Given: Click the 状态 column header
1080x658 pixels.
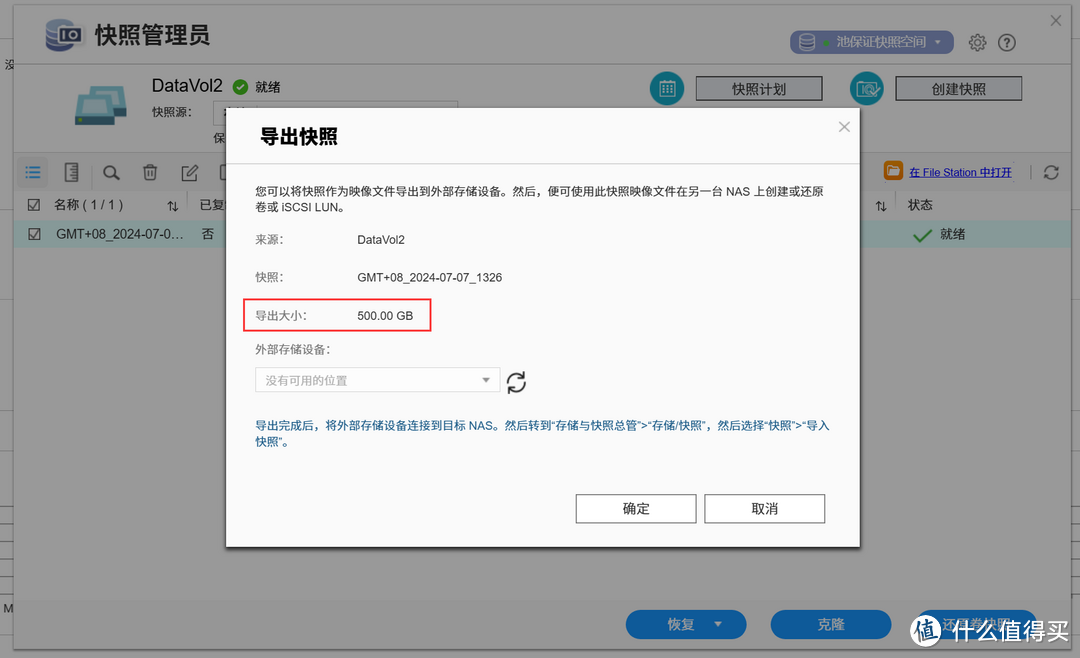Looking at the screenshot, I should pyautogui.click(x=920, y=205).
